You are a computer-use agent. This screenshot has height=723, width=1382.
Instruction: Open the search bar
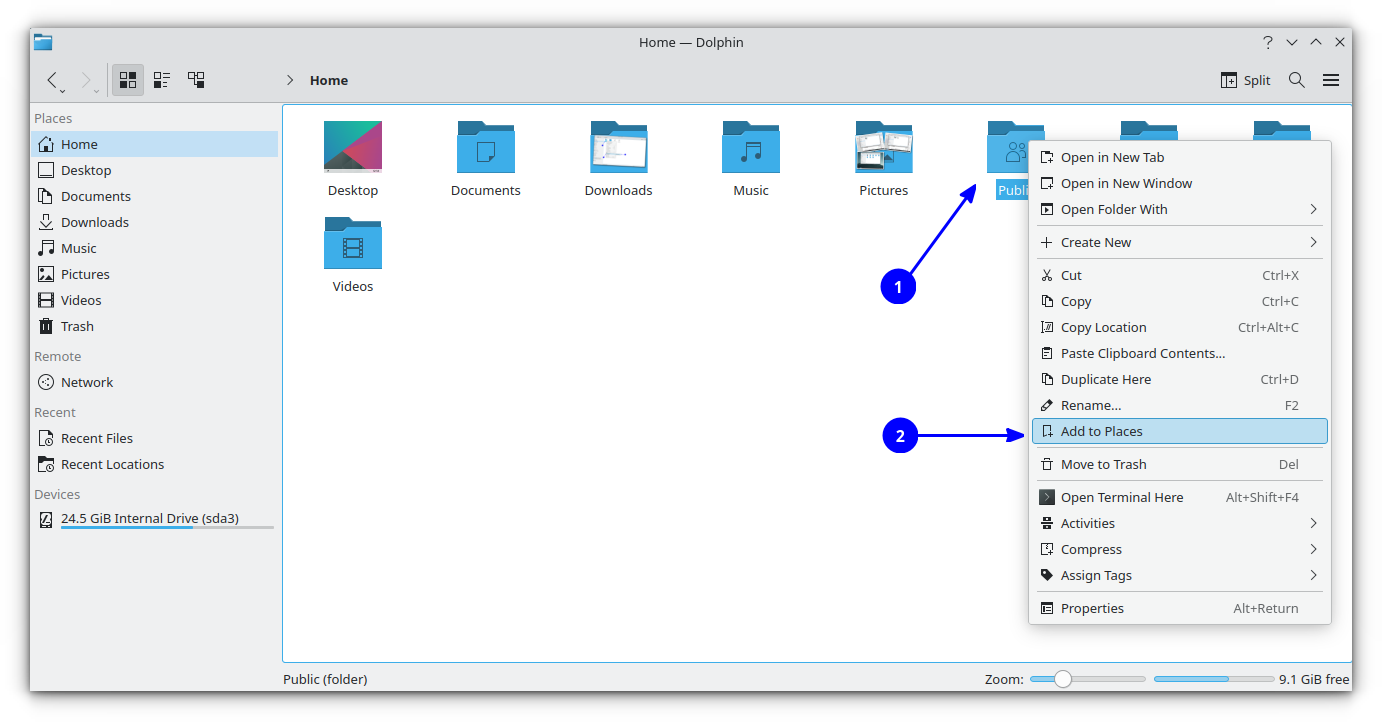tap(1296, 80)
